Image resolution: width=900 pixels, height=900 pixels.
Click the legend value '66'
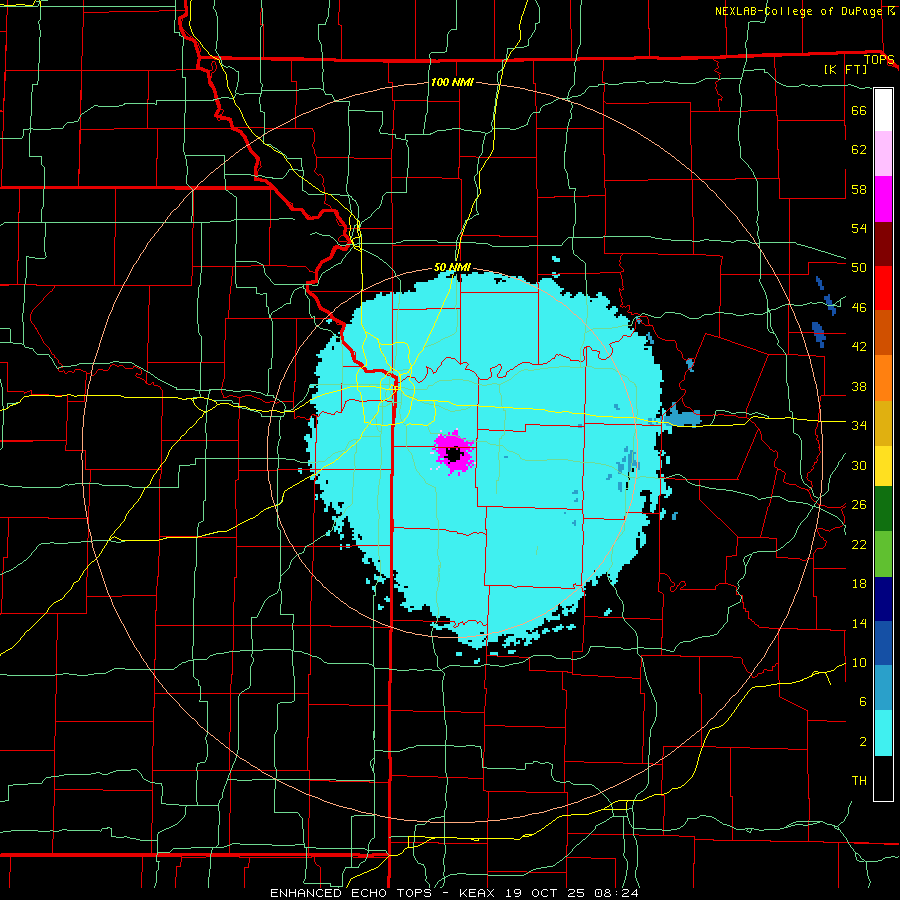[x=859, y=110]
